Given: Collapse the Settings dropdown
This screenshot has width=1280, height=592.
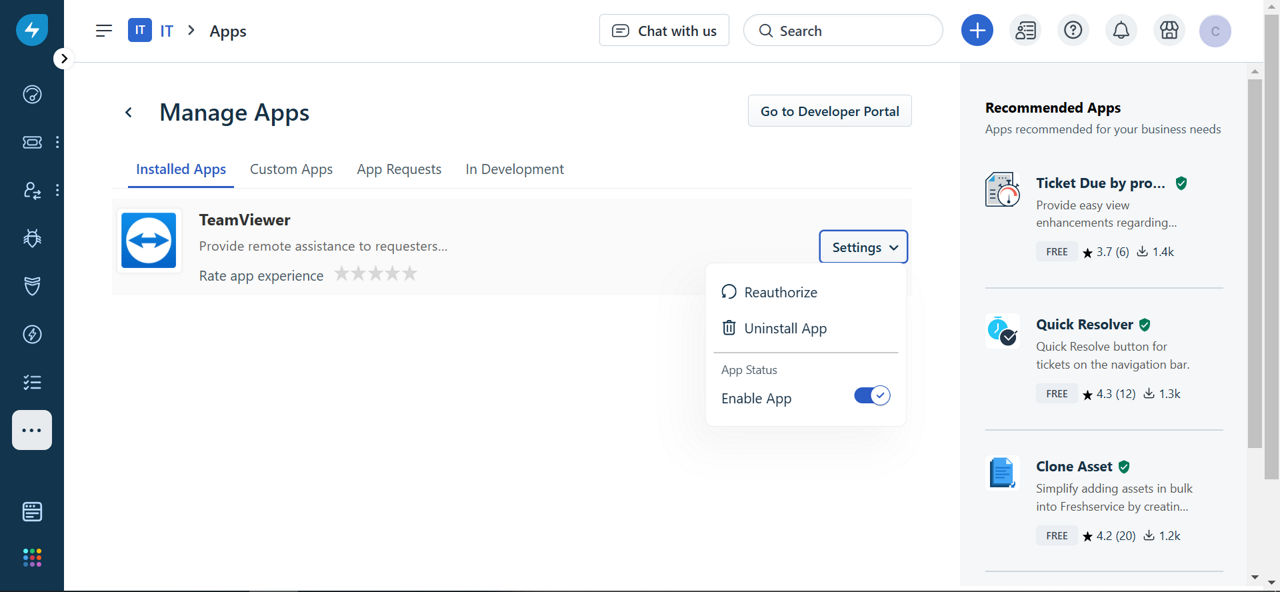Looking at the screenshot, I should point(864,247).
